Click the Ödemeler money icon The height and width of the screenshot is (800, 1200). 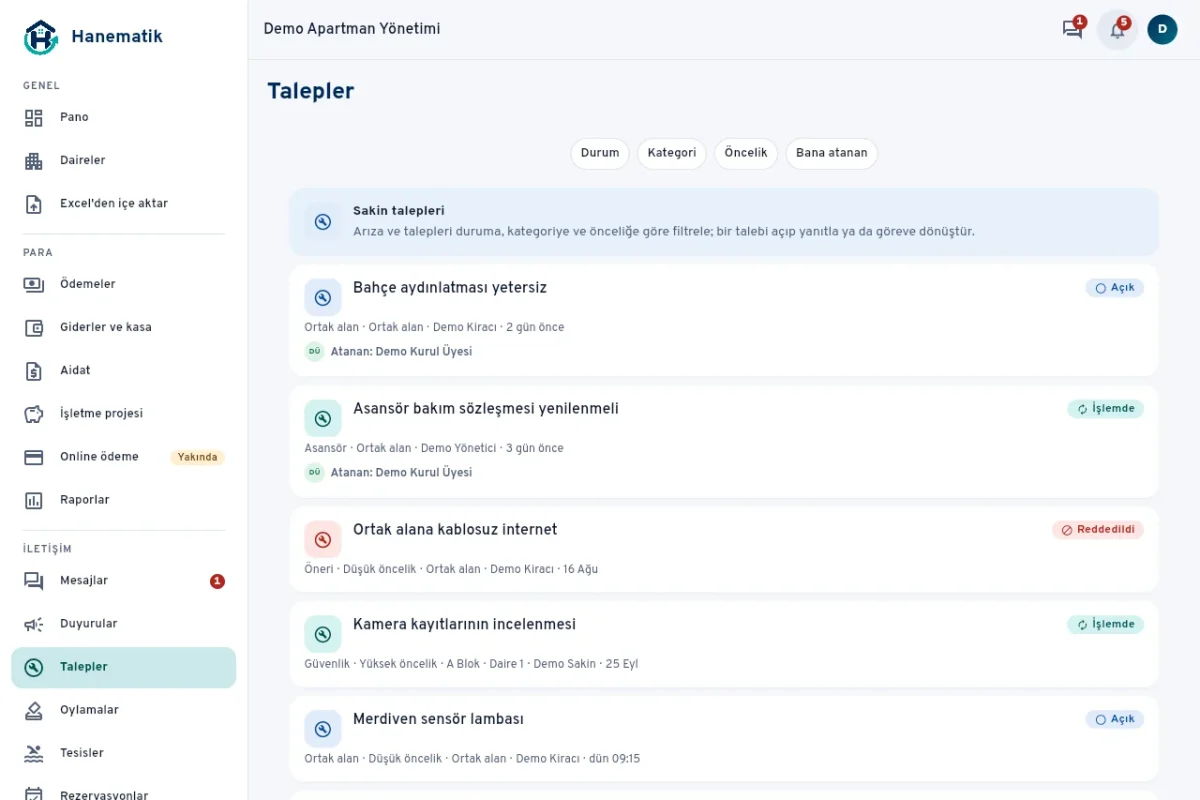[x=34, y=285]
